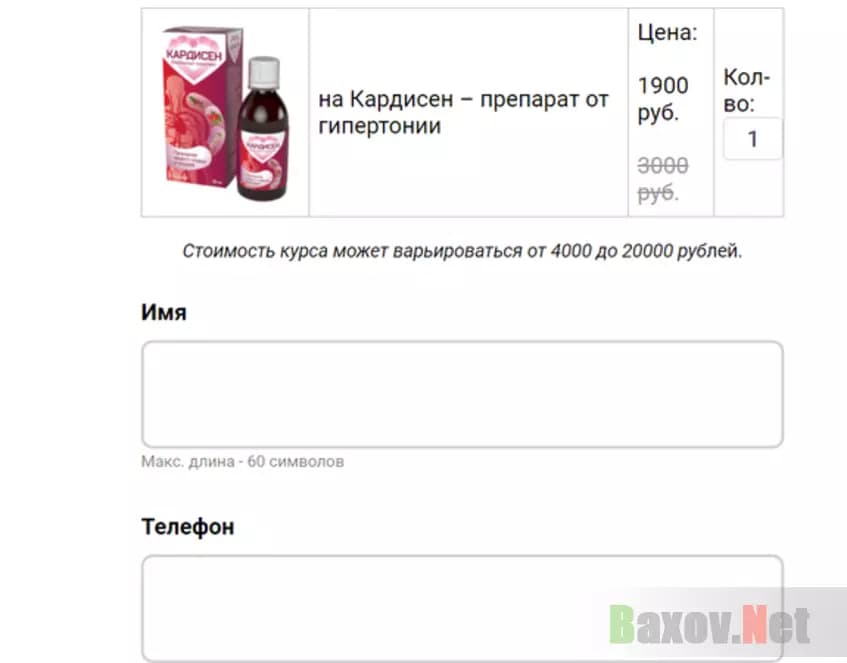Click the product title 'на Кардисен – препарат от гипертонии'
Screen dimensions: 847x663
click(463, 112)
